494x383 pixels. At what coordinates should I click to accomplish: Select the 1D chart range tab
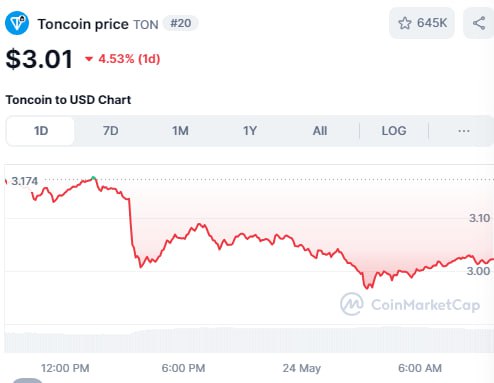(40, 131)
